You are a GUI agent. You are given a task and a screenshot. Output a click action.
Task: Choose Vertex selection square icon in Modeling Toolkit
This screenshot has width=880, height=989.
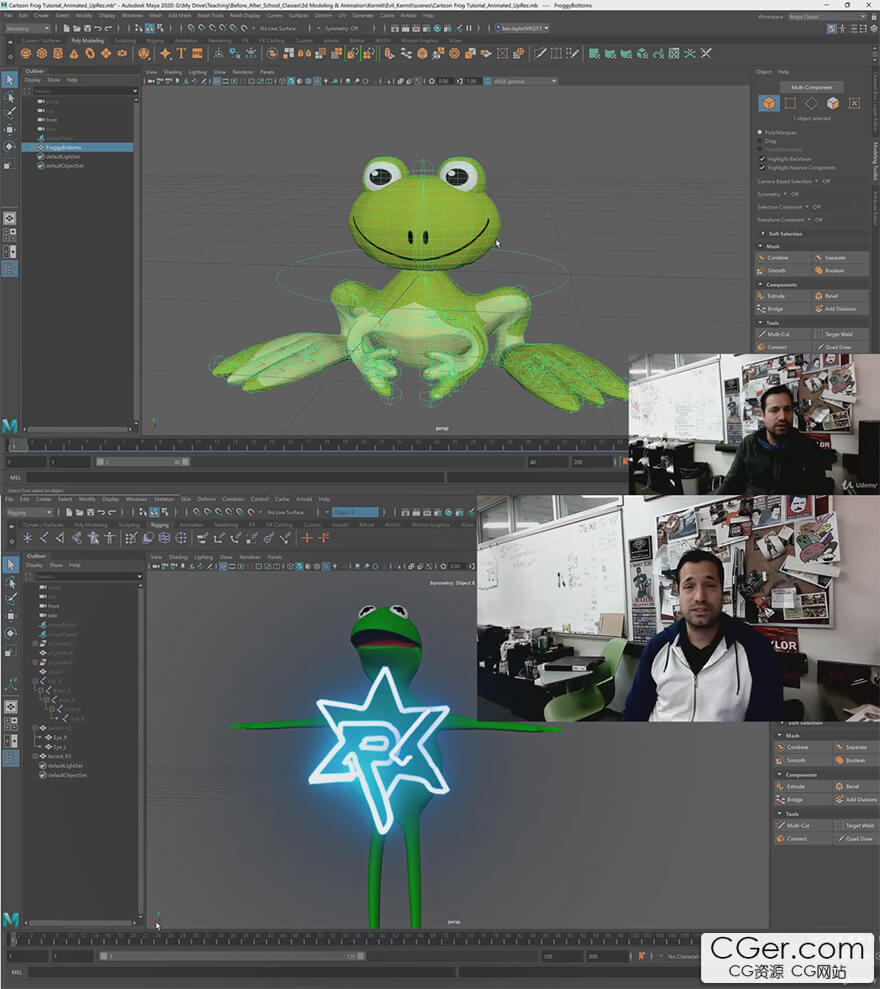[790, 103]
